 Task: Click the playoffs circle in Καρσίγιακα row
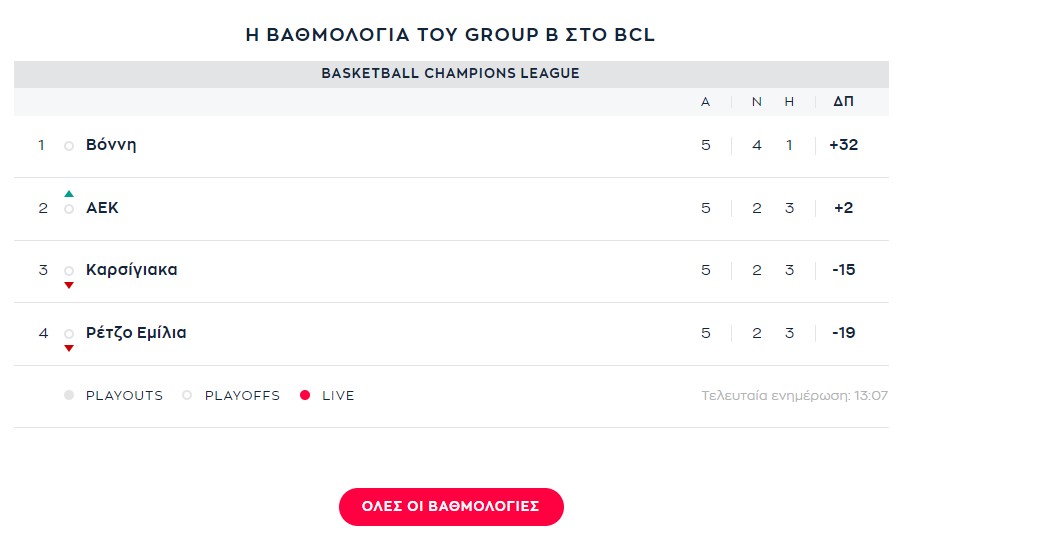(x=69, y=271)
